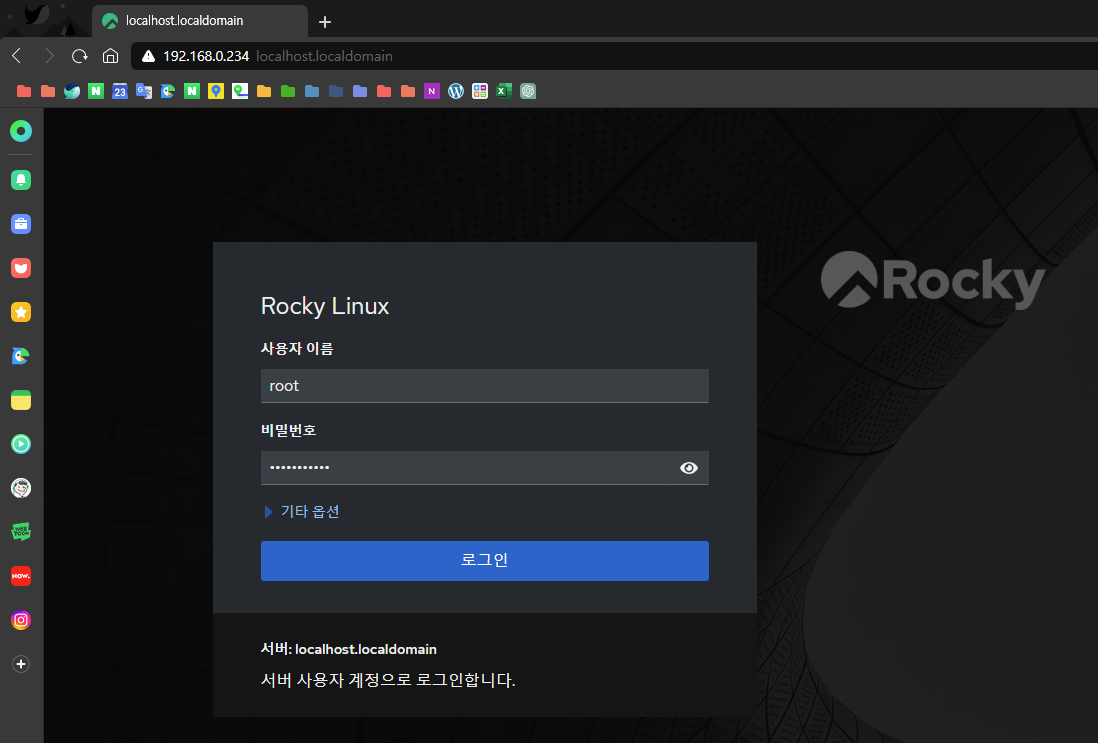
Task: Focus the address bar showing 192.168.0.234
Action: pyautogui.click(x=616, y=56)
